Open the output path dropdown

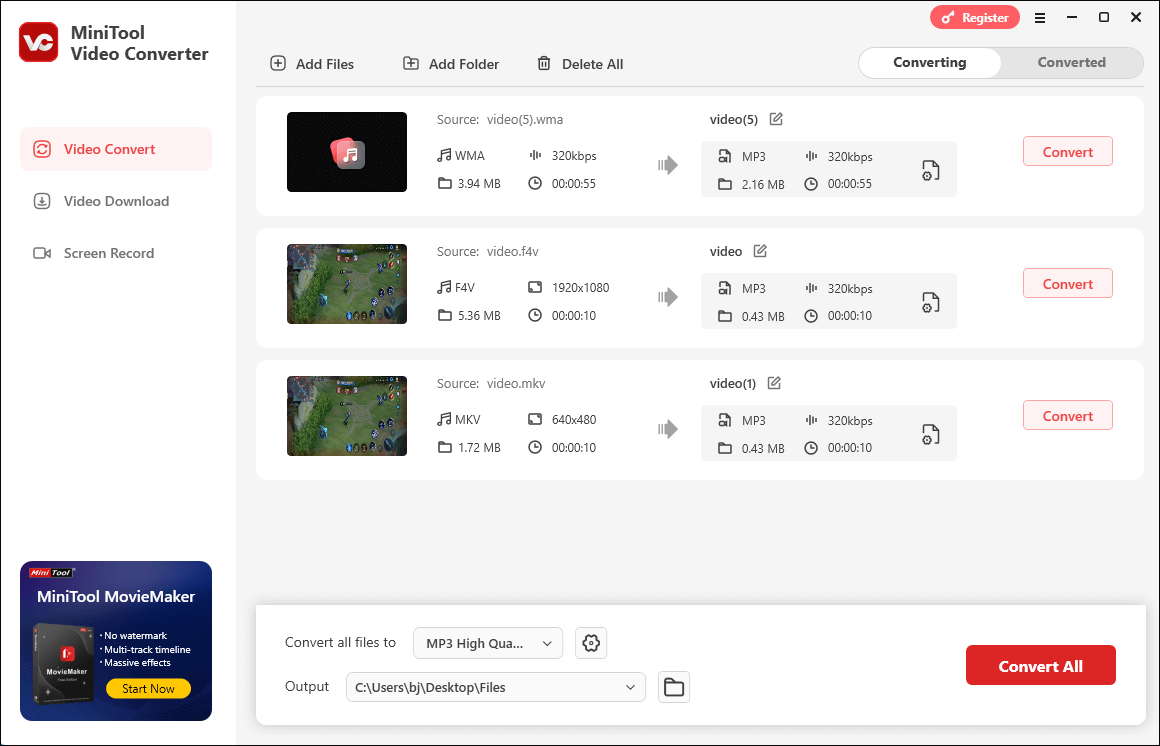496,688
